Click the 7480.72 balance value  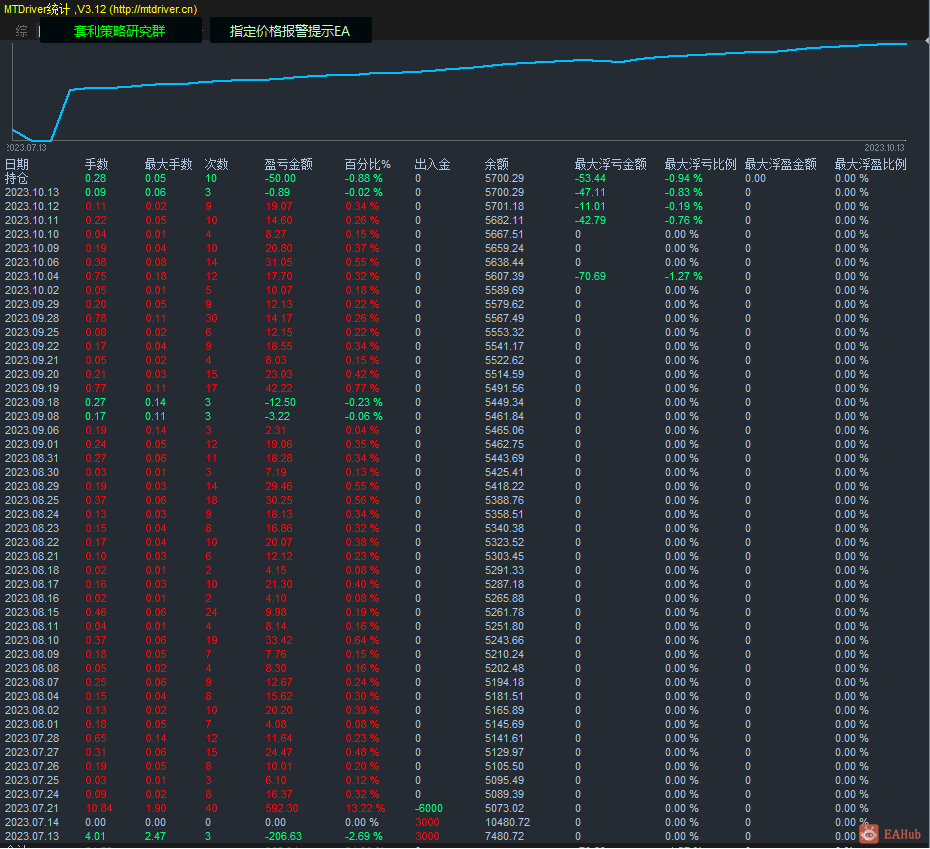click(x=505, y=837)
